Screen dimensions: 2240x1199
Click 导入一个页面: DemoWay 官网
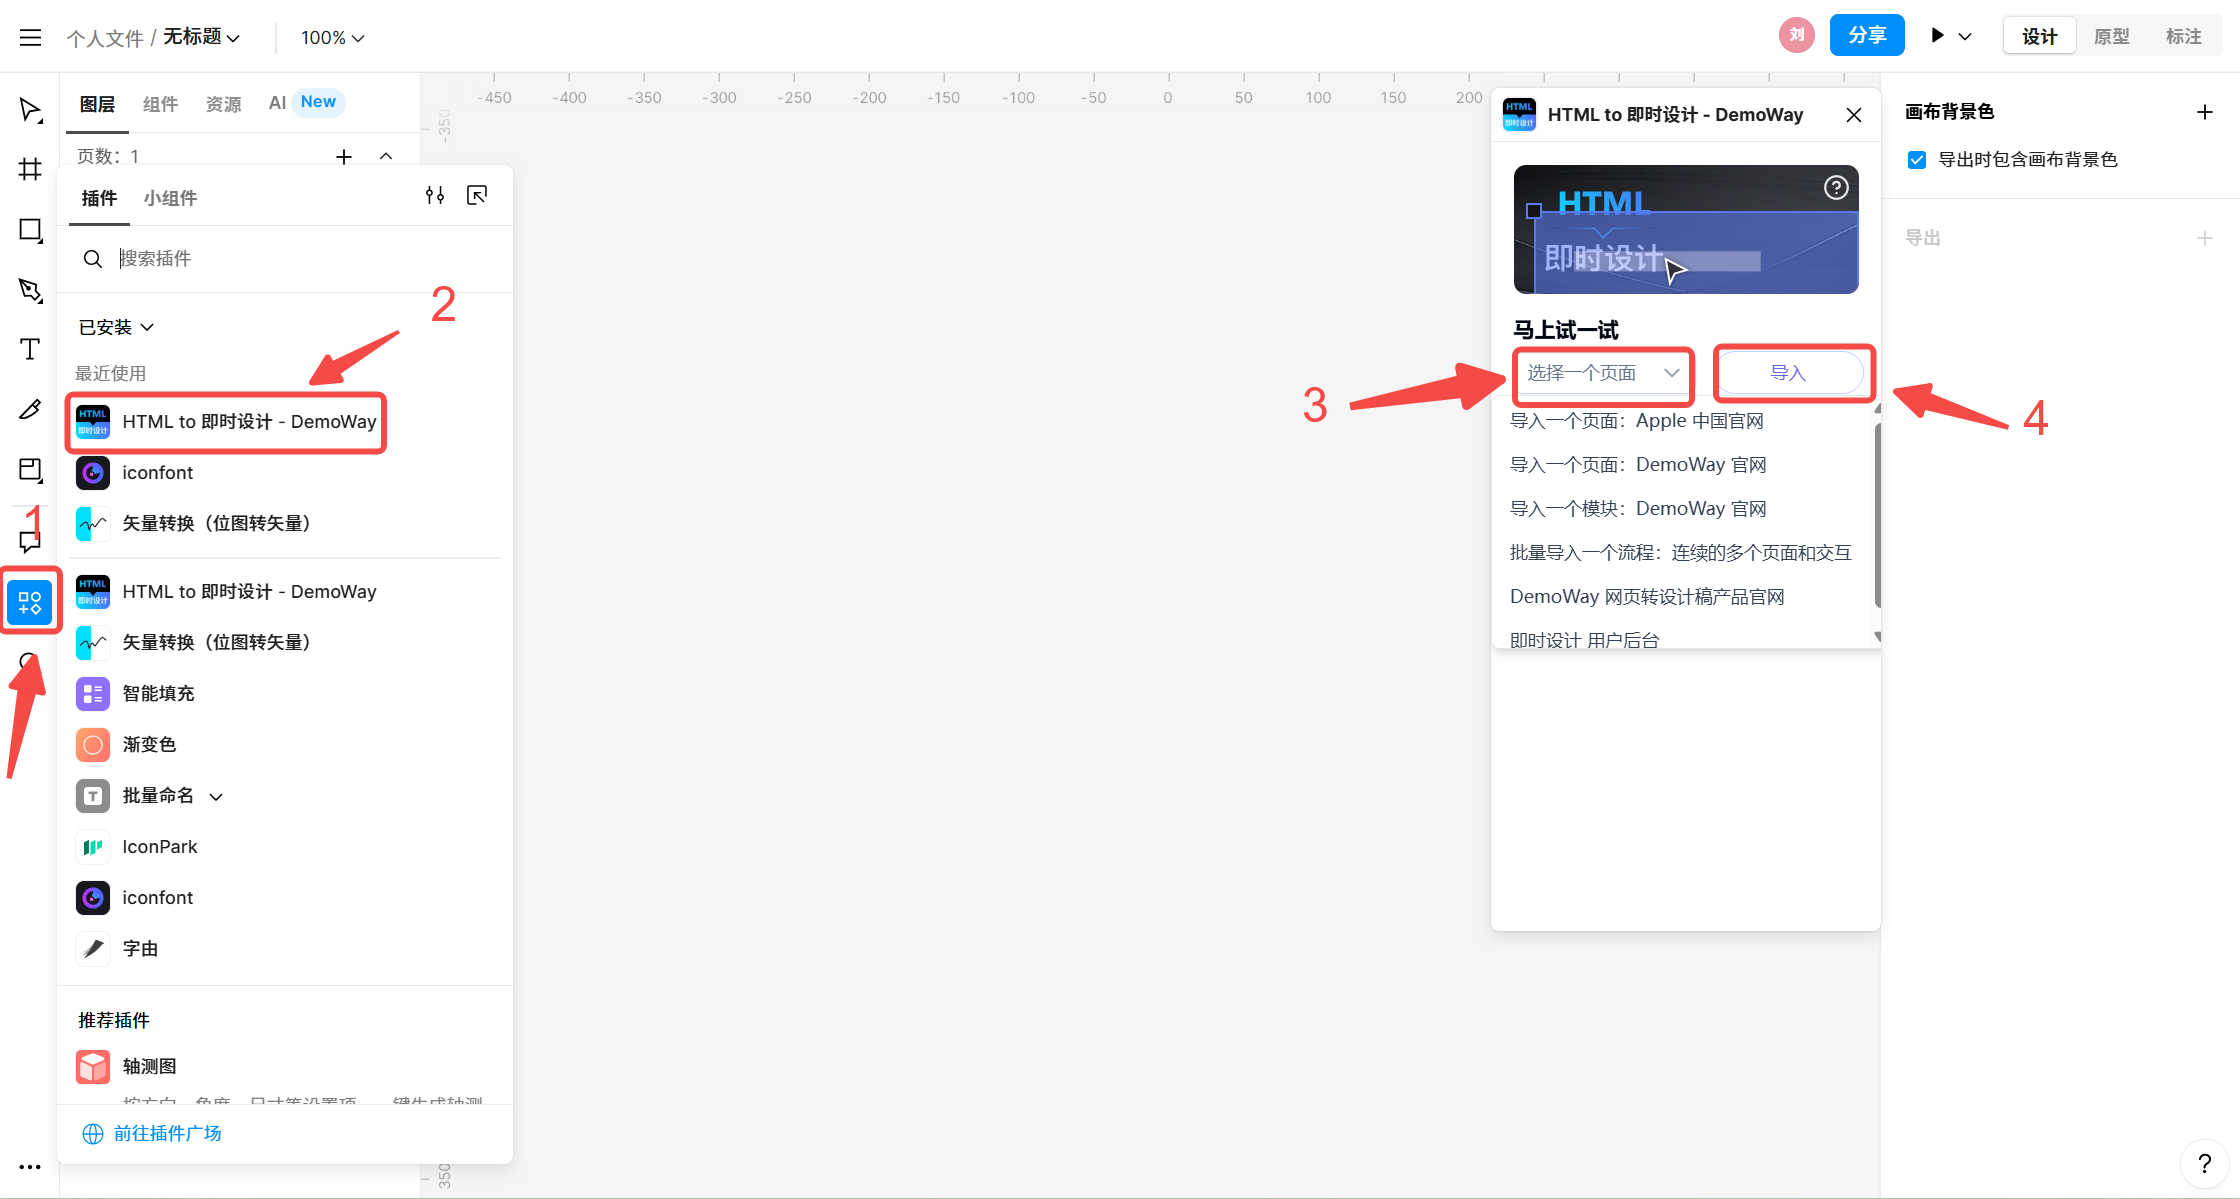click(x=1638, y=465)
